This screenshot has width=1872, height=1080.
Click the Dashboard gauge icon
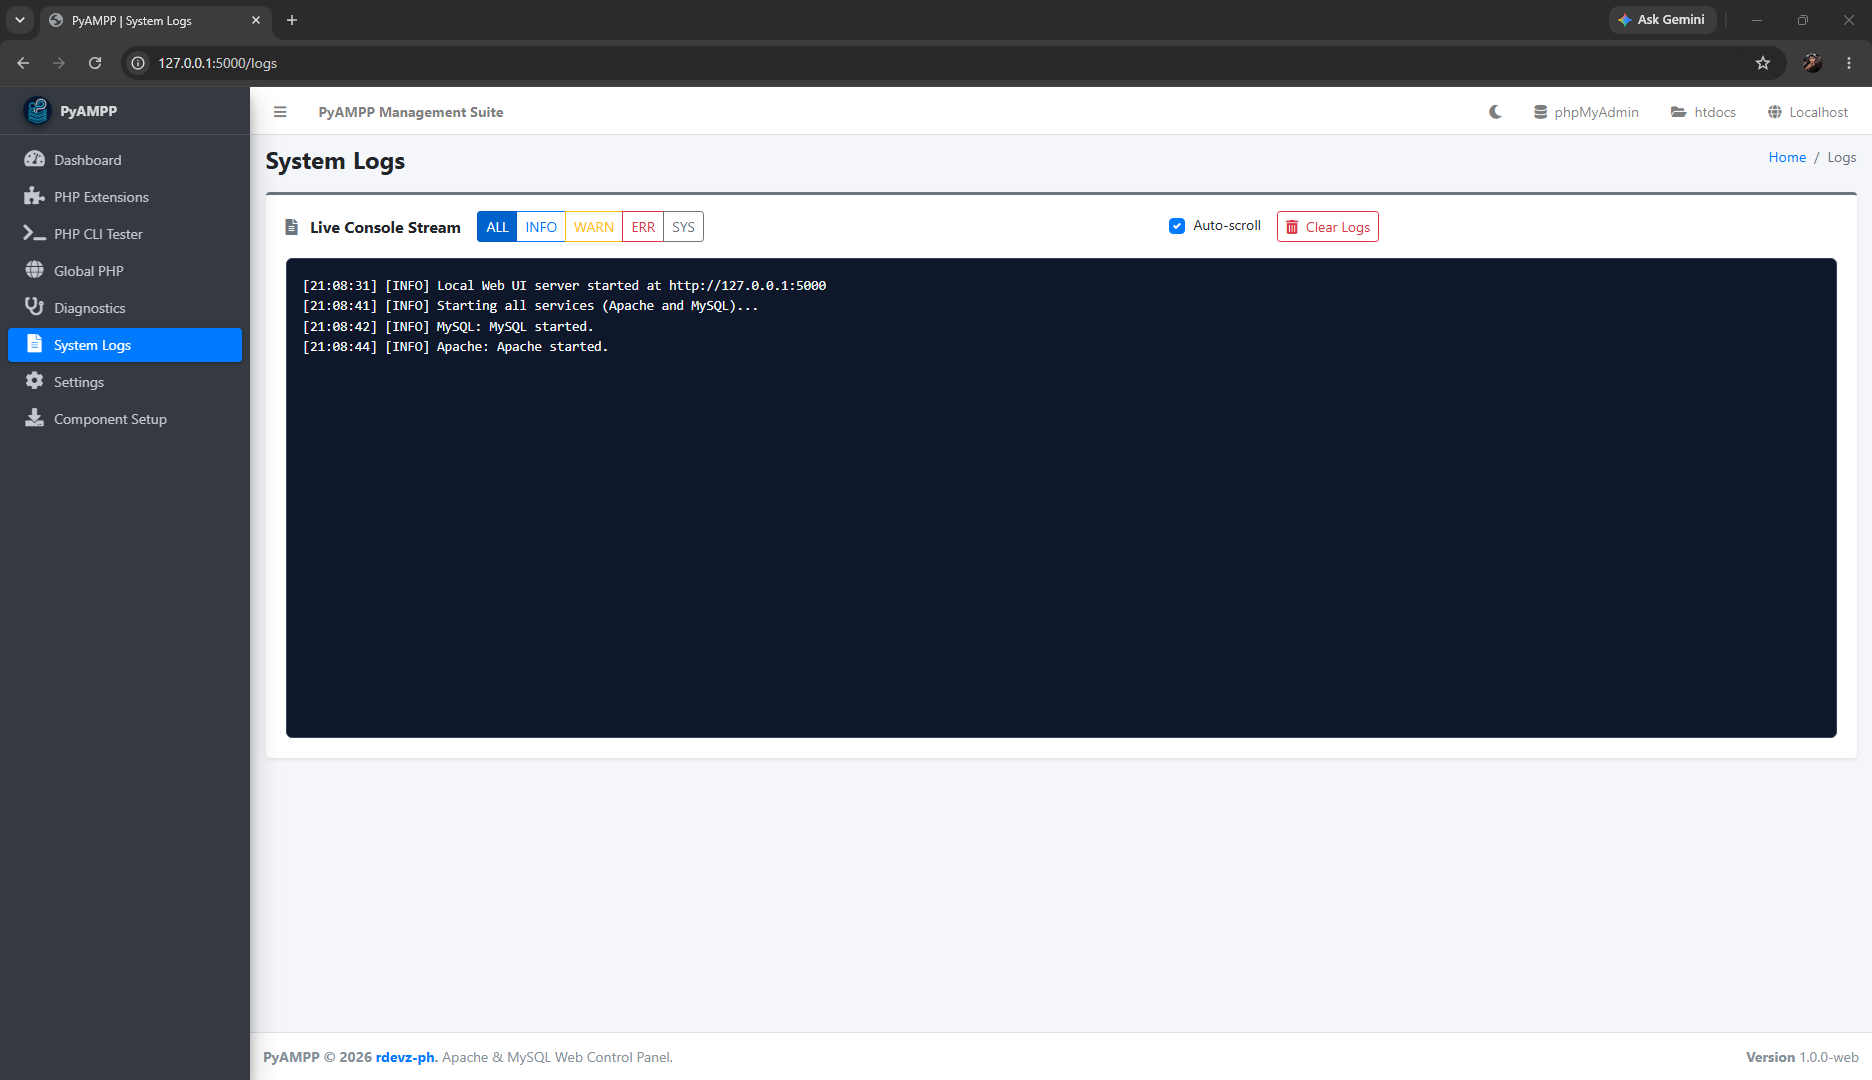pos(35,159)
